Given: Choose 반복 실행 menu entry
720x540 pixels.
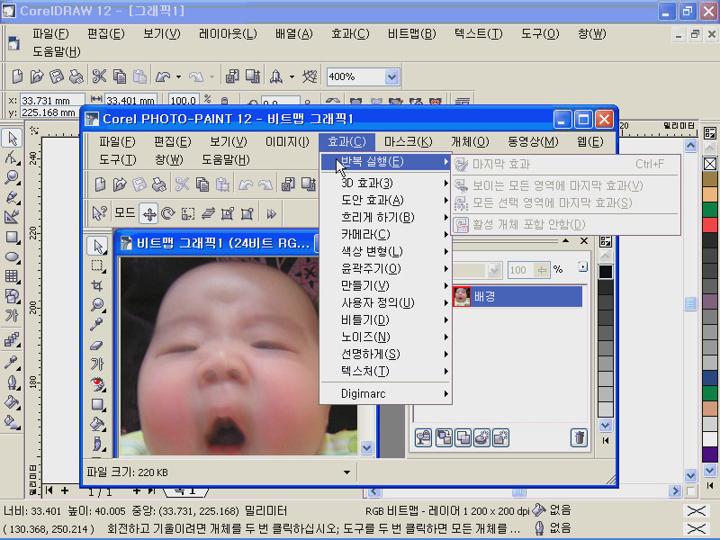Looking at the screenshot, I should [x=386, y=162].
